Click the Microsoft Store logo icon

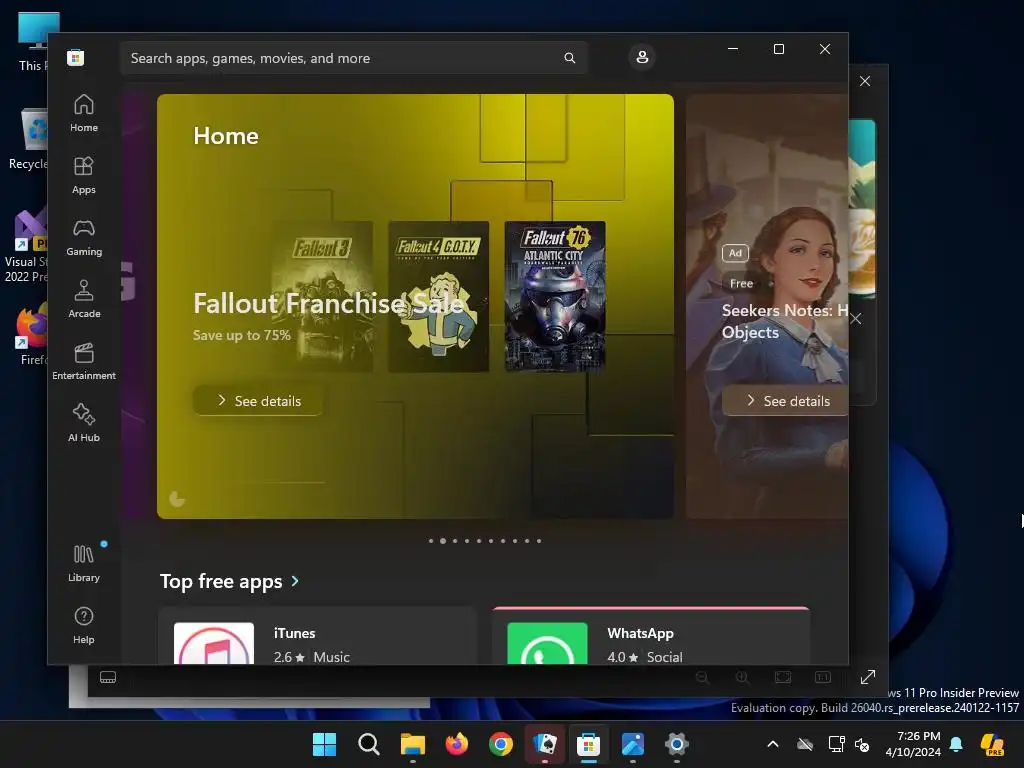coord(76,57)
